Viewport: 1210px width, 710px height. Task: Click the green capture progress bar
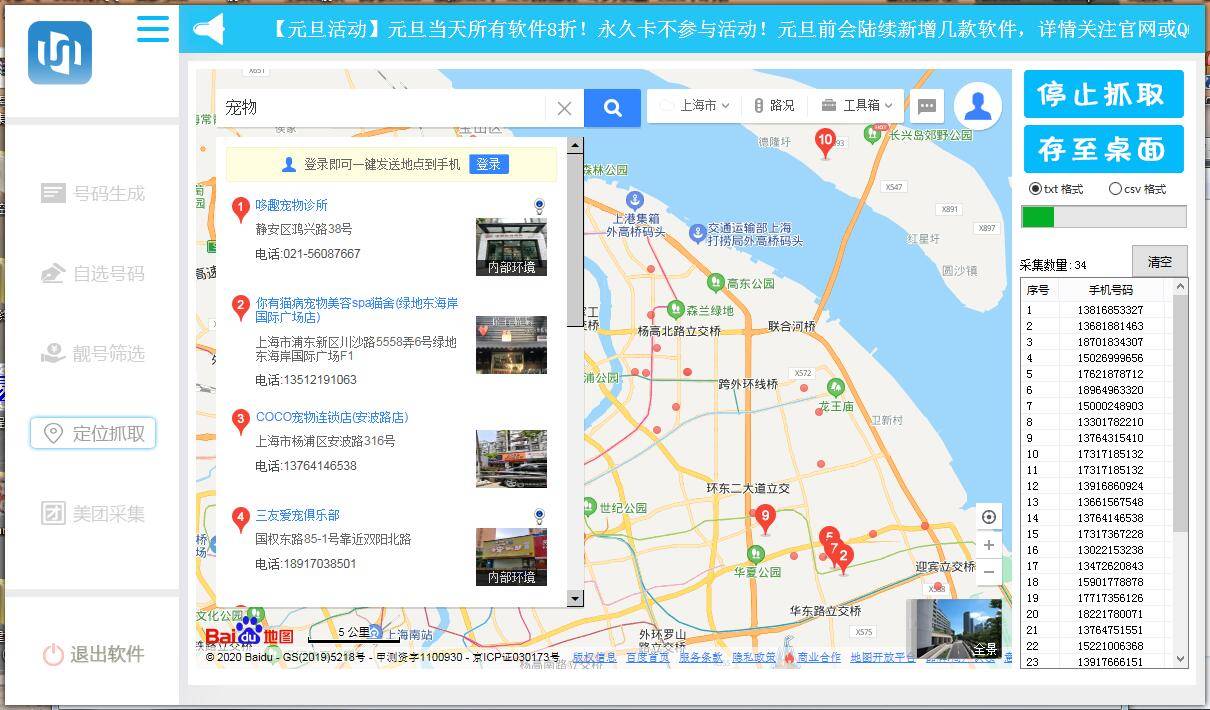tap(1103, 217)
